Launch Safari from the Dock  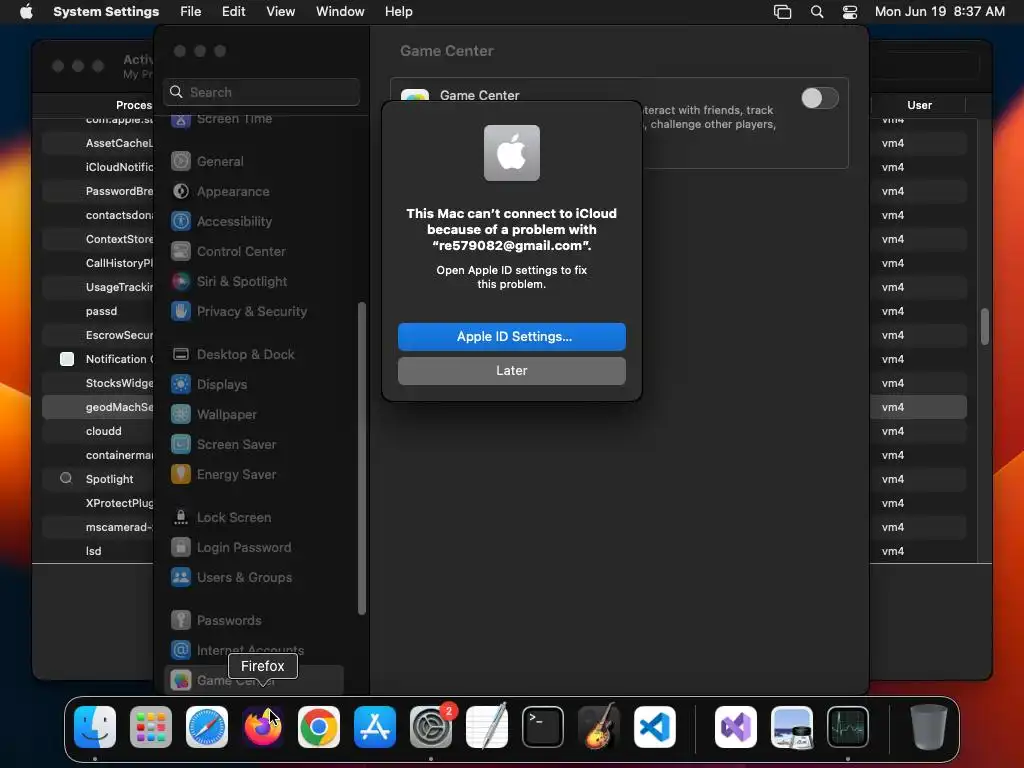tap(207, 726)
